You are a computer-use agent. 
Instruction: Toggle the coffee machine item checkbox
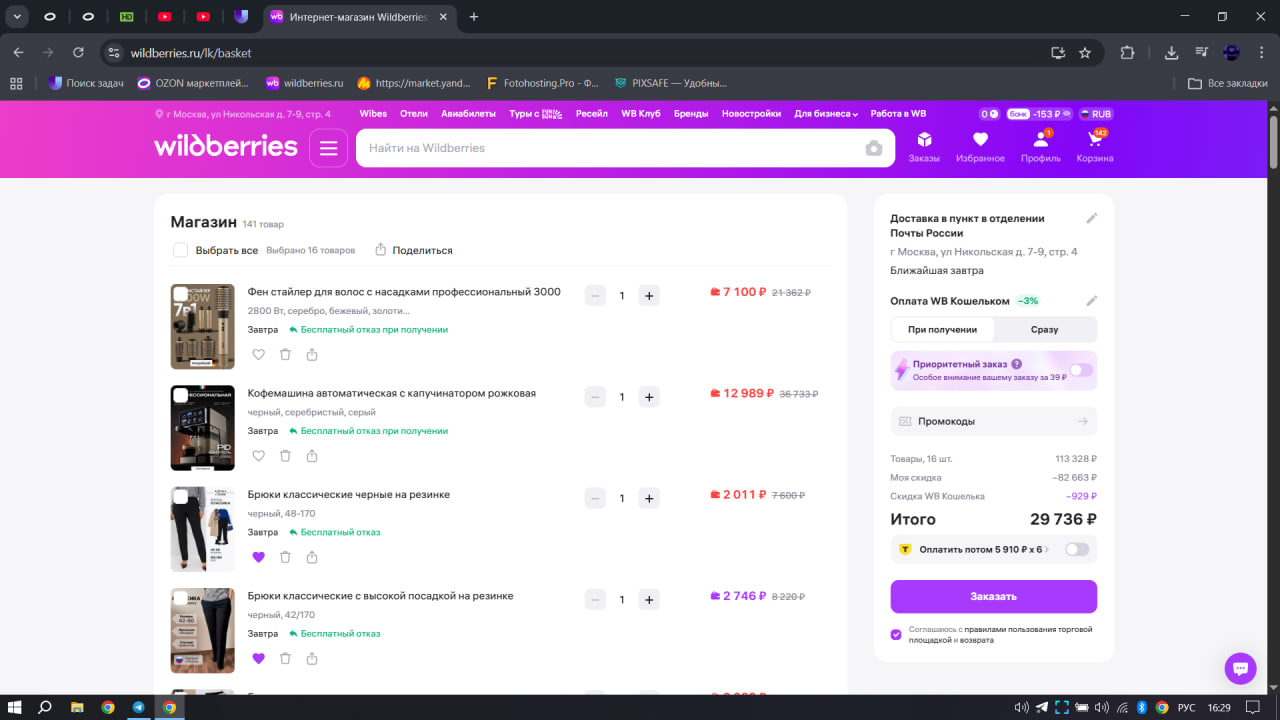point(181,395)
